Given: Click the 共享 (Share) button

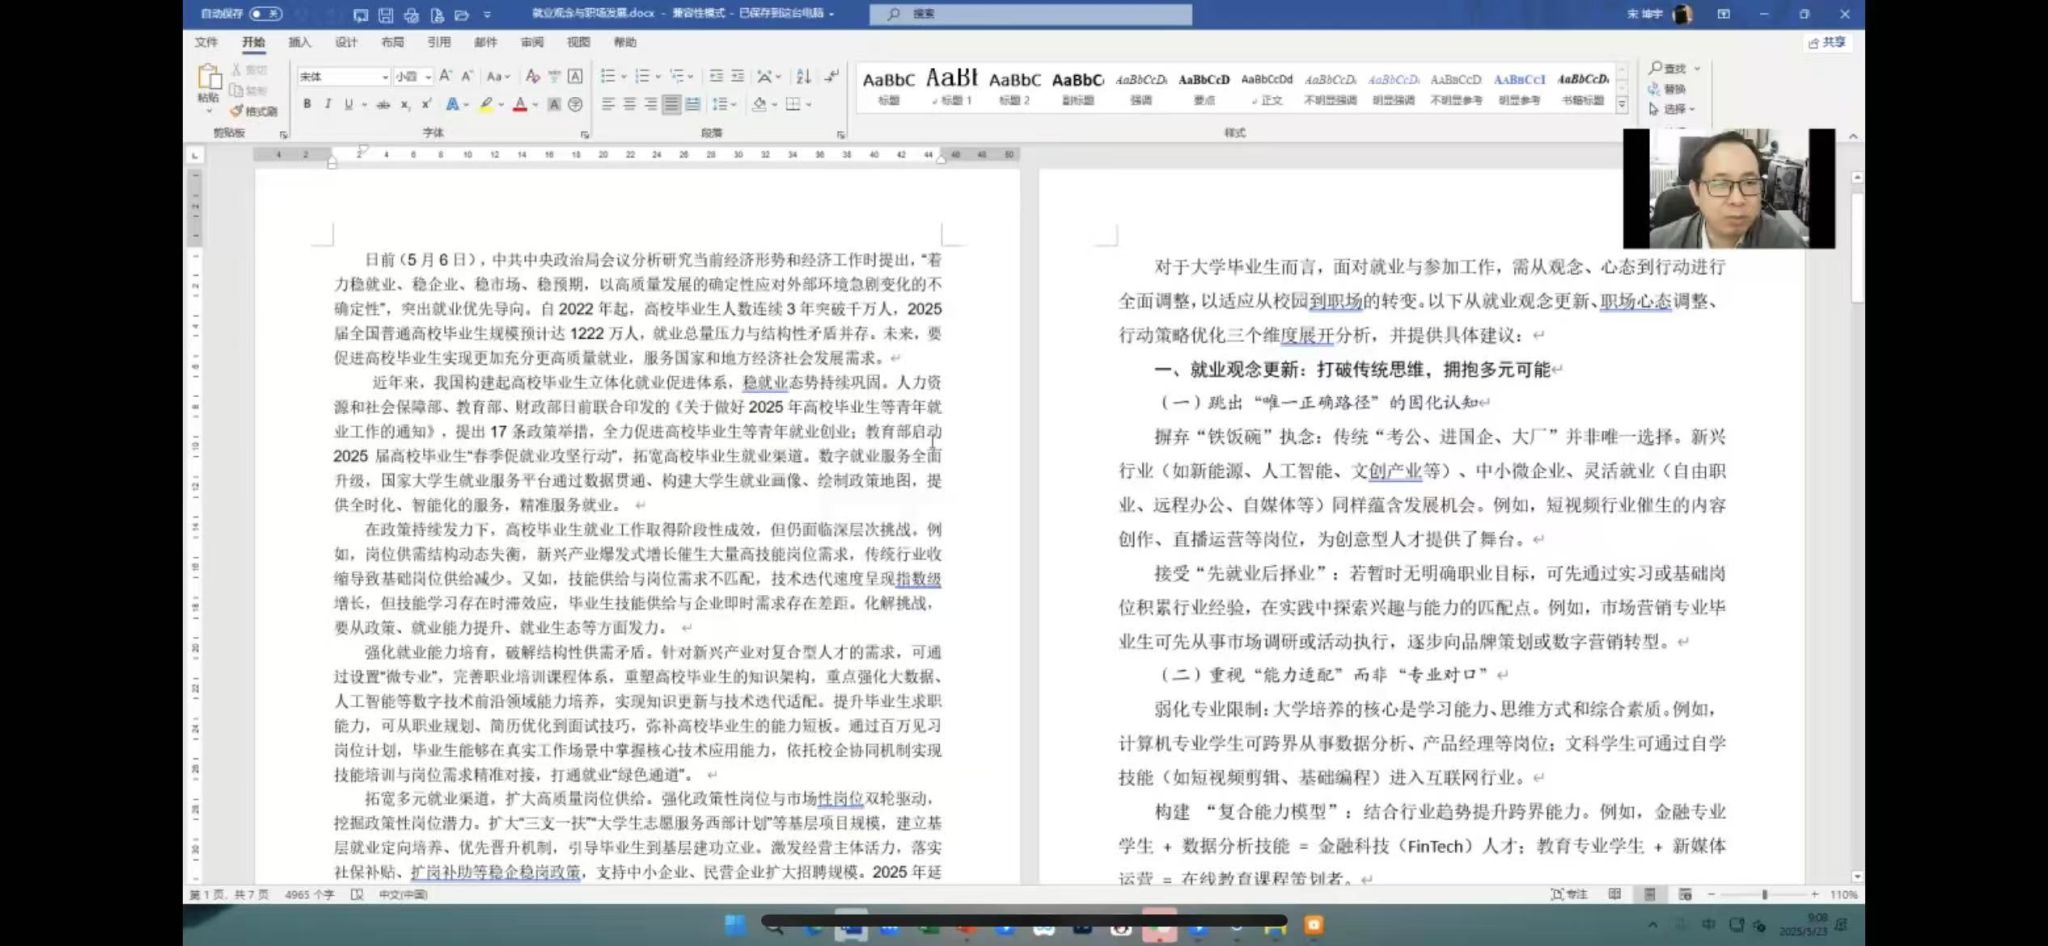Looking at the screenshot, I should (x=1827, y=42).
